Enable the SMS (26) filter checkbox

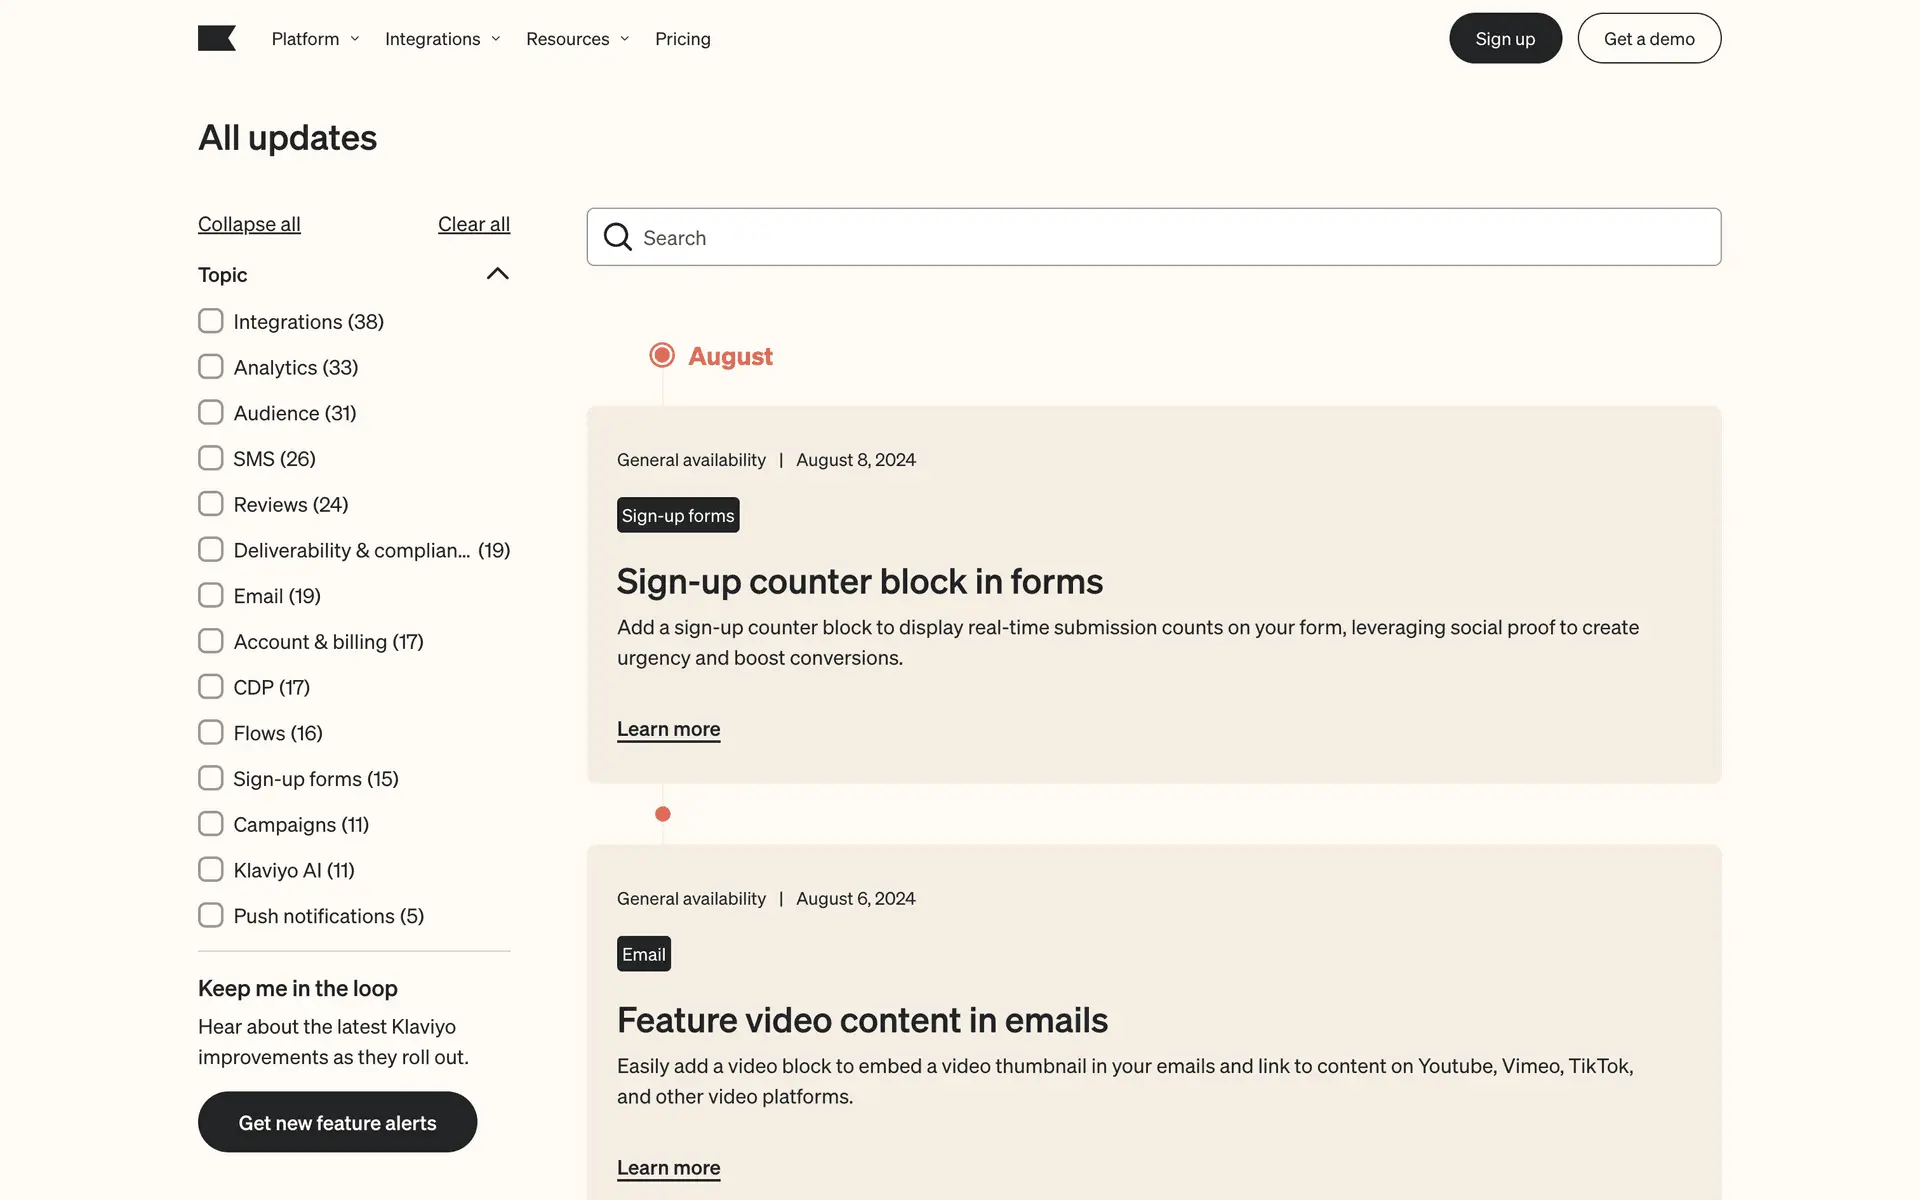point(211,458)
